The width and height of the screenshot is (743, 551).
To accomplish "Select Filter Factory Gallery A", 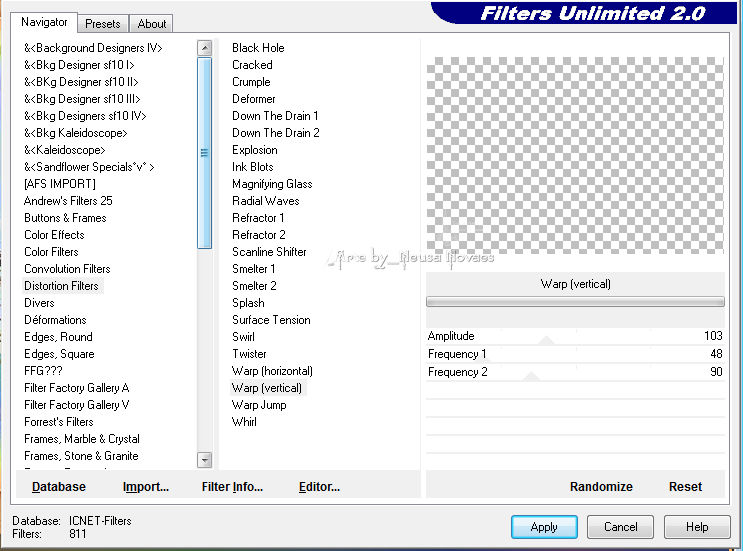I will (77, 388).
